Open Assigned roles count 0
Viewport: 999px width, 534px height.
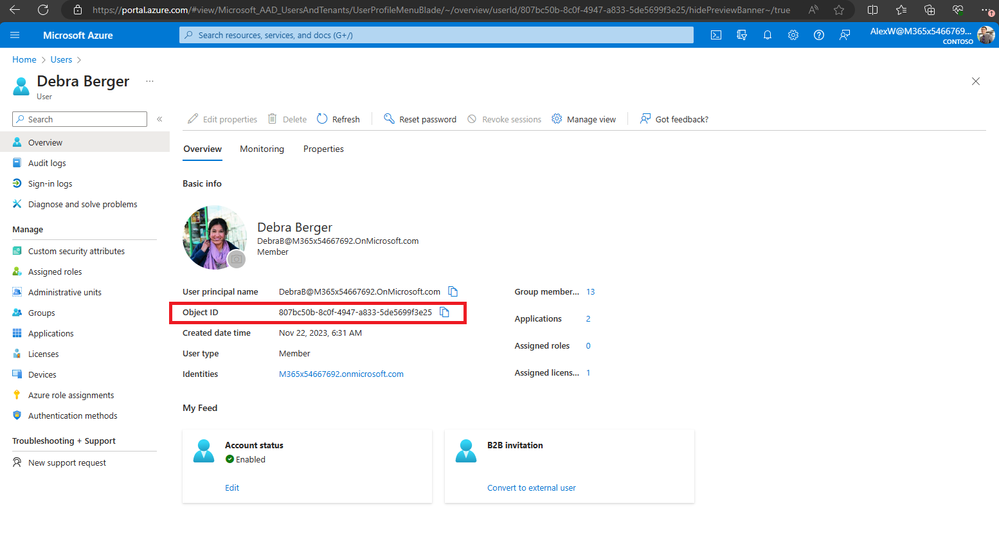588,345
